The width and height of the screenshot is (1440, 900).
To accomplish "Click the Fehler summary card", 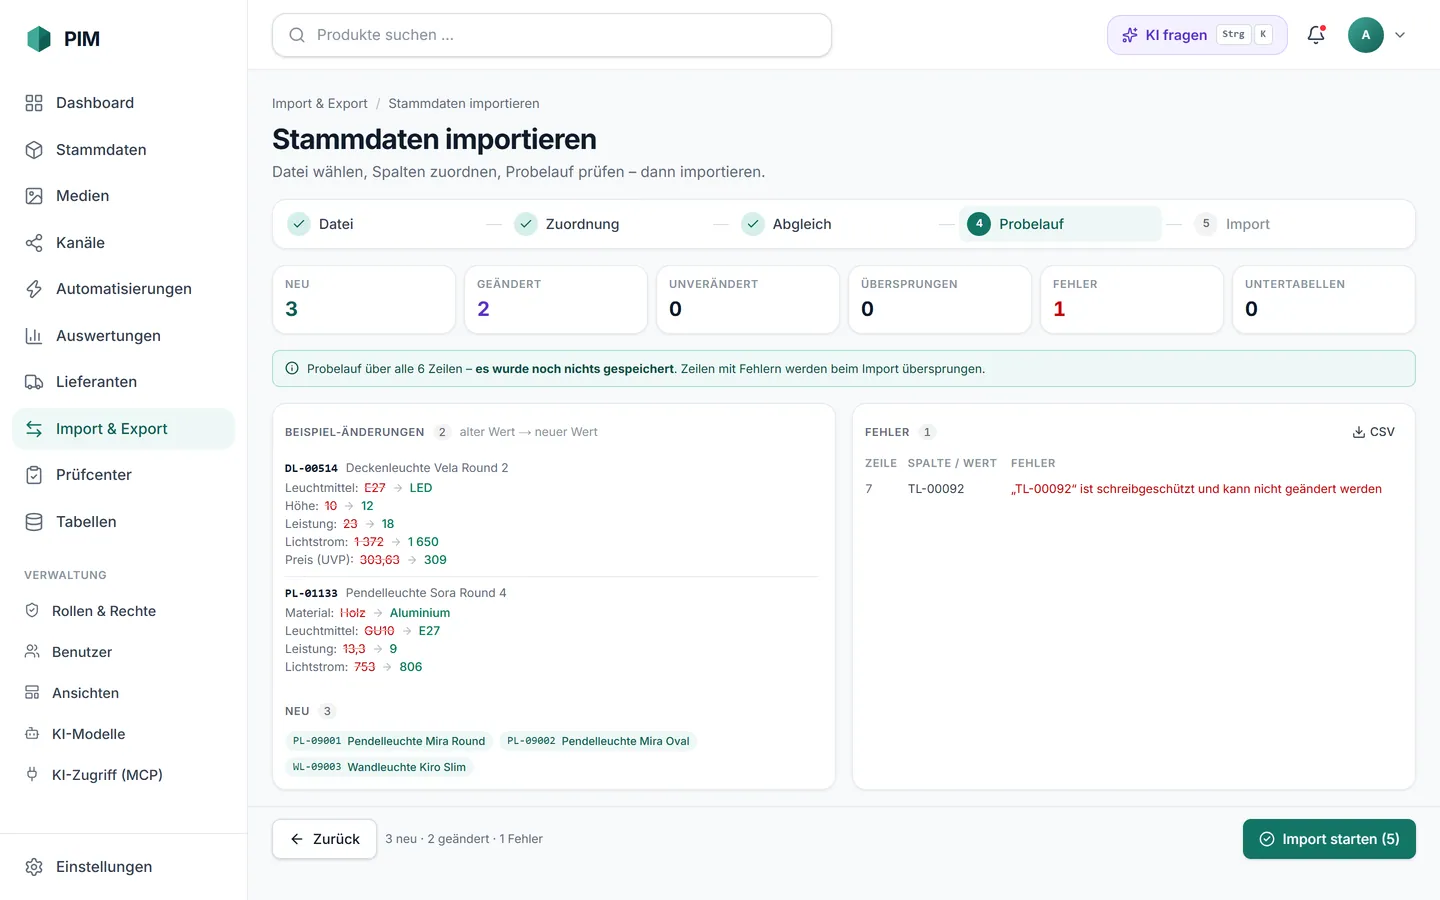I will pos(1132,299).
